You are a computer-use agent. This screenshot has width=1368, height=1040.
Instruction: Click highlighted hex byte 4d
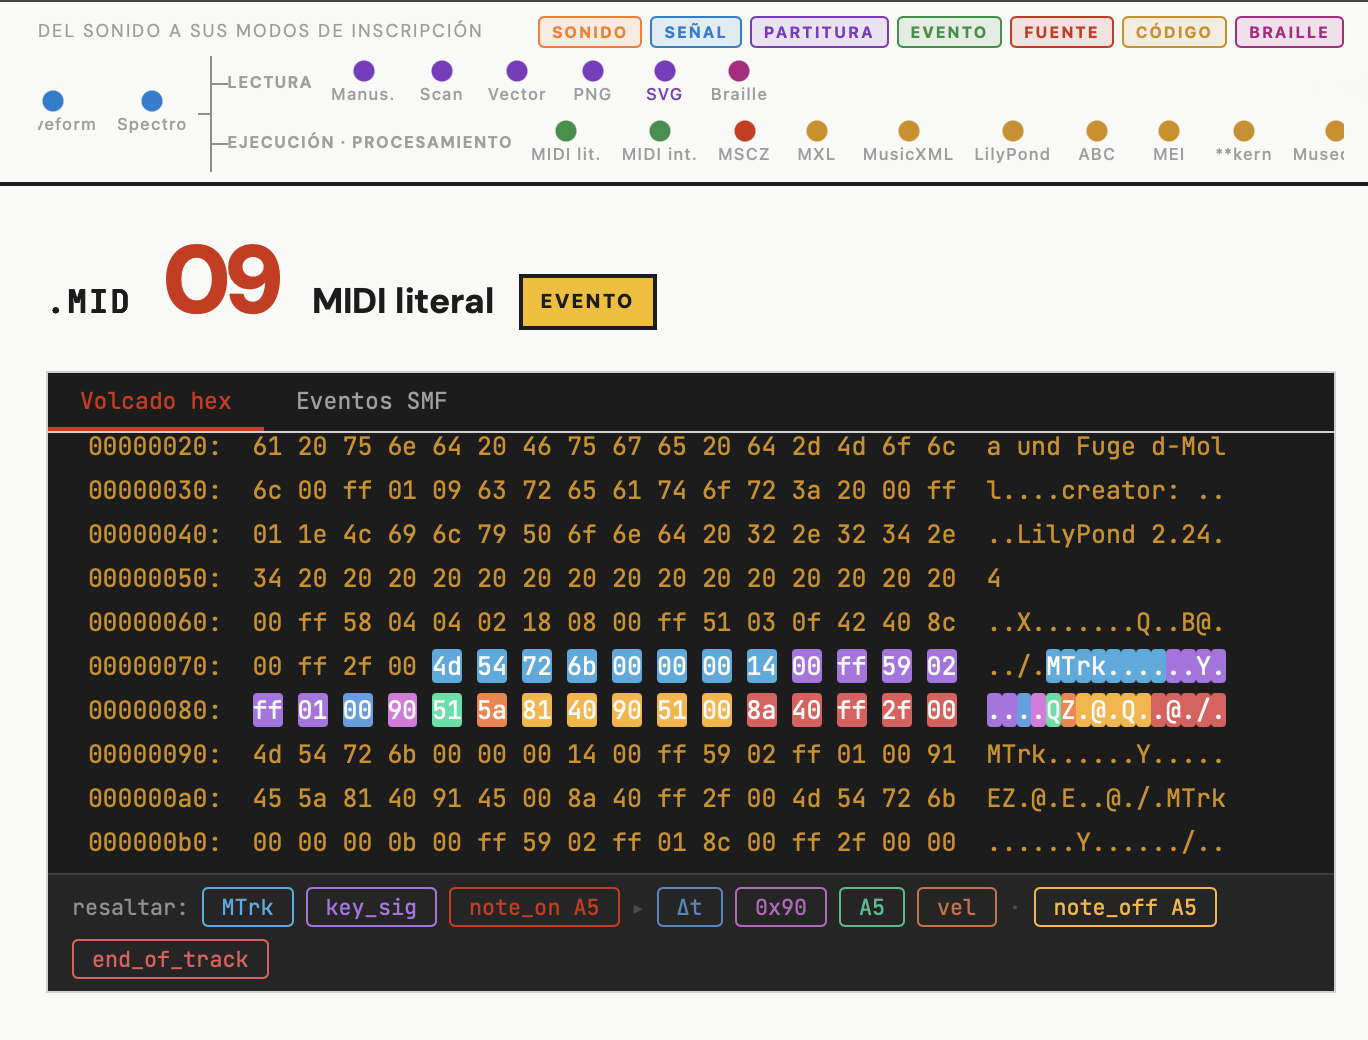coord(447,666)
